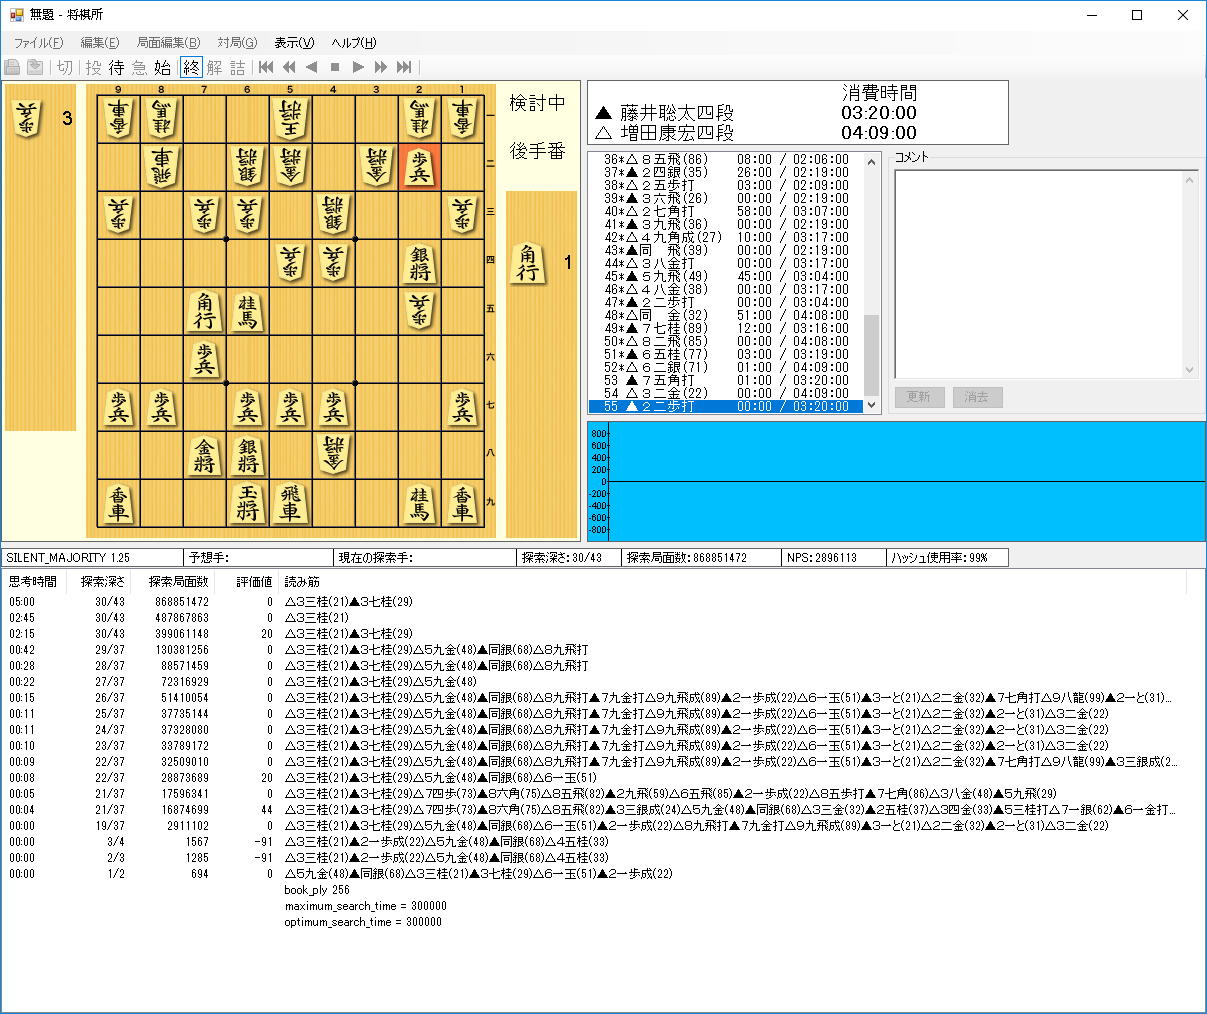Click the 待 (take back) toolbar icon
The width and height of the screenshot is (1207, 1014).
click(116, 67)
